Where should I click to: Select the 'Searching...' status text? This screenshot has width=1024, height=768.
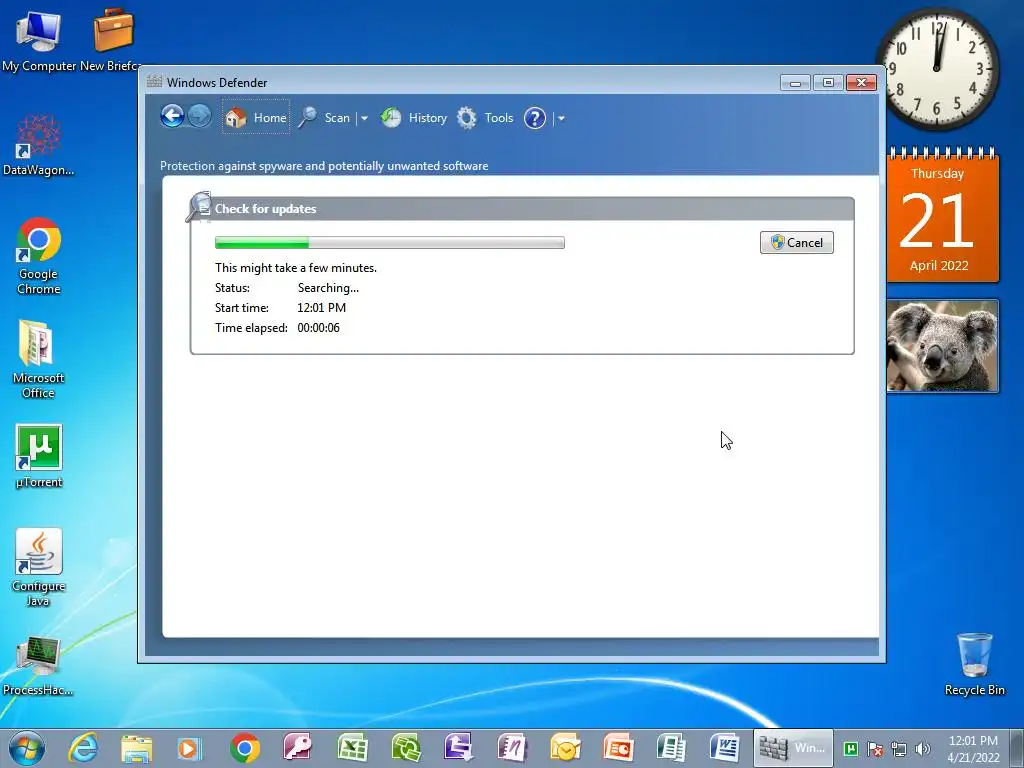click(328, 288)
